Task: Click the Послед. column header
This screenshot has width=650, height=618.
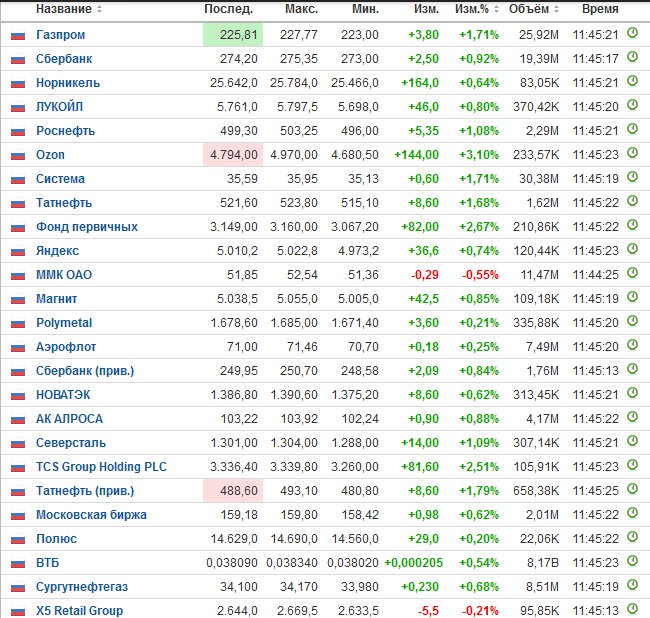Action: (x=228, y=9)
